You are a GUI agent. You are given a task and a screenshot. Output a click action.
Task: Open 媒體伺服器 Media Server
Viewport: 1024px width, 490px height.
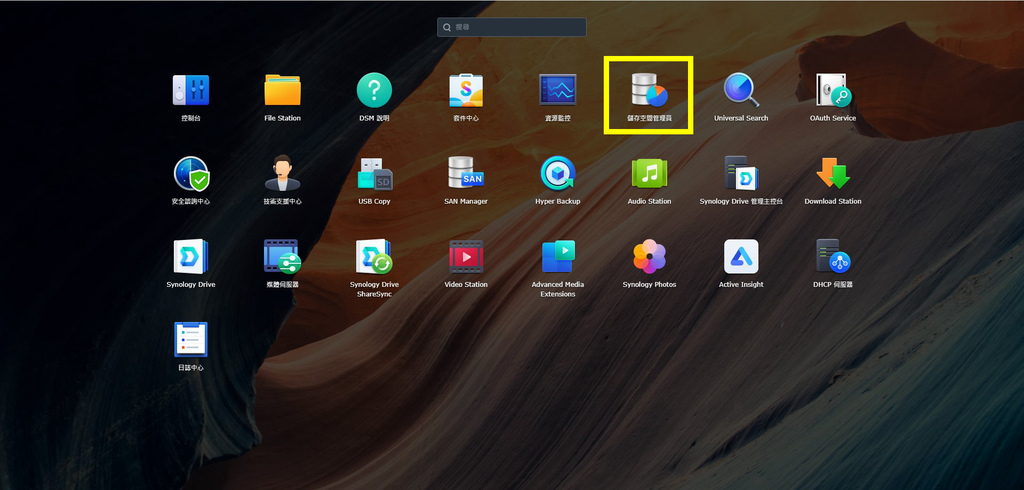[x=283, y=256]
